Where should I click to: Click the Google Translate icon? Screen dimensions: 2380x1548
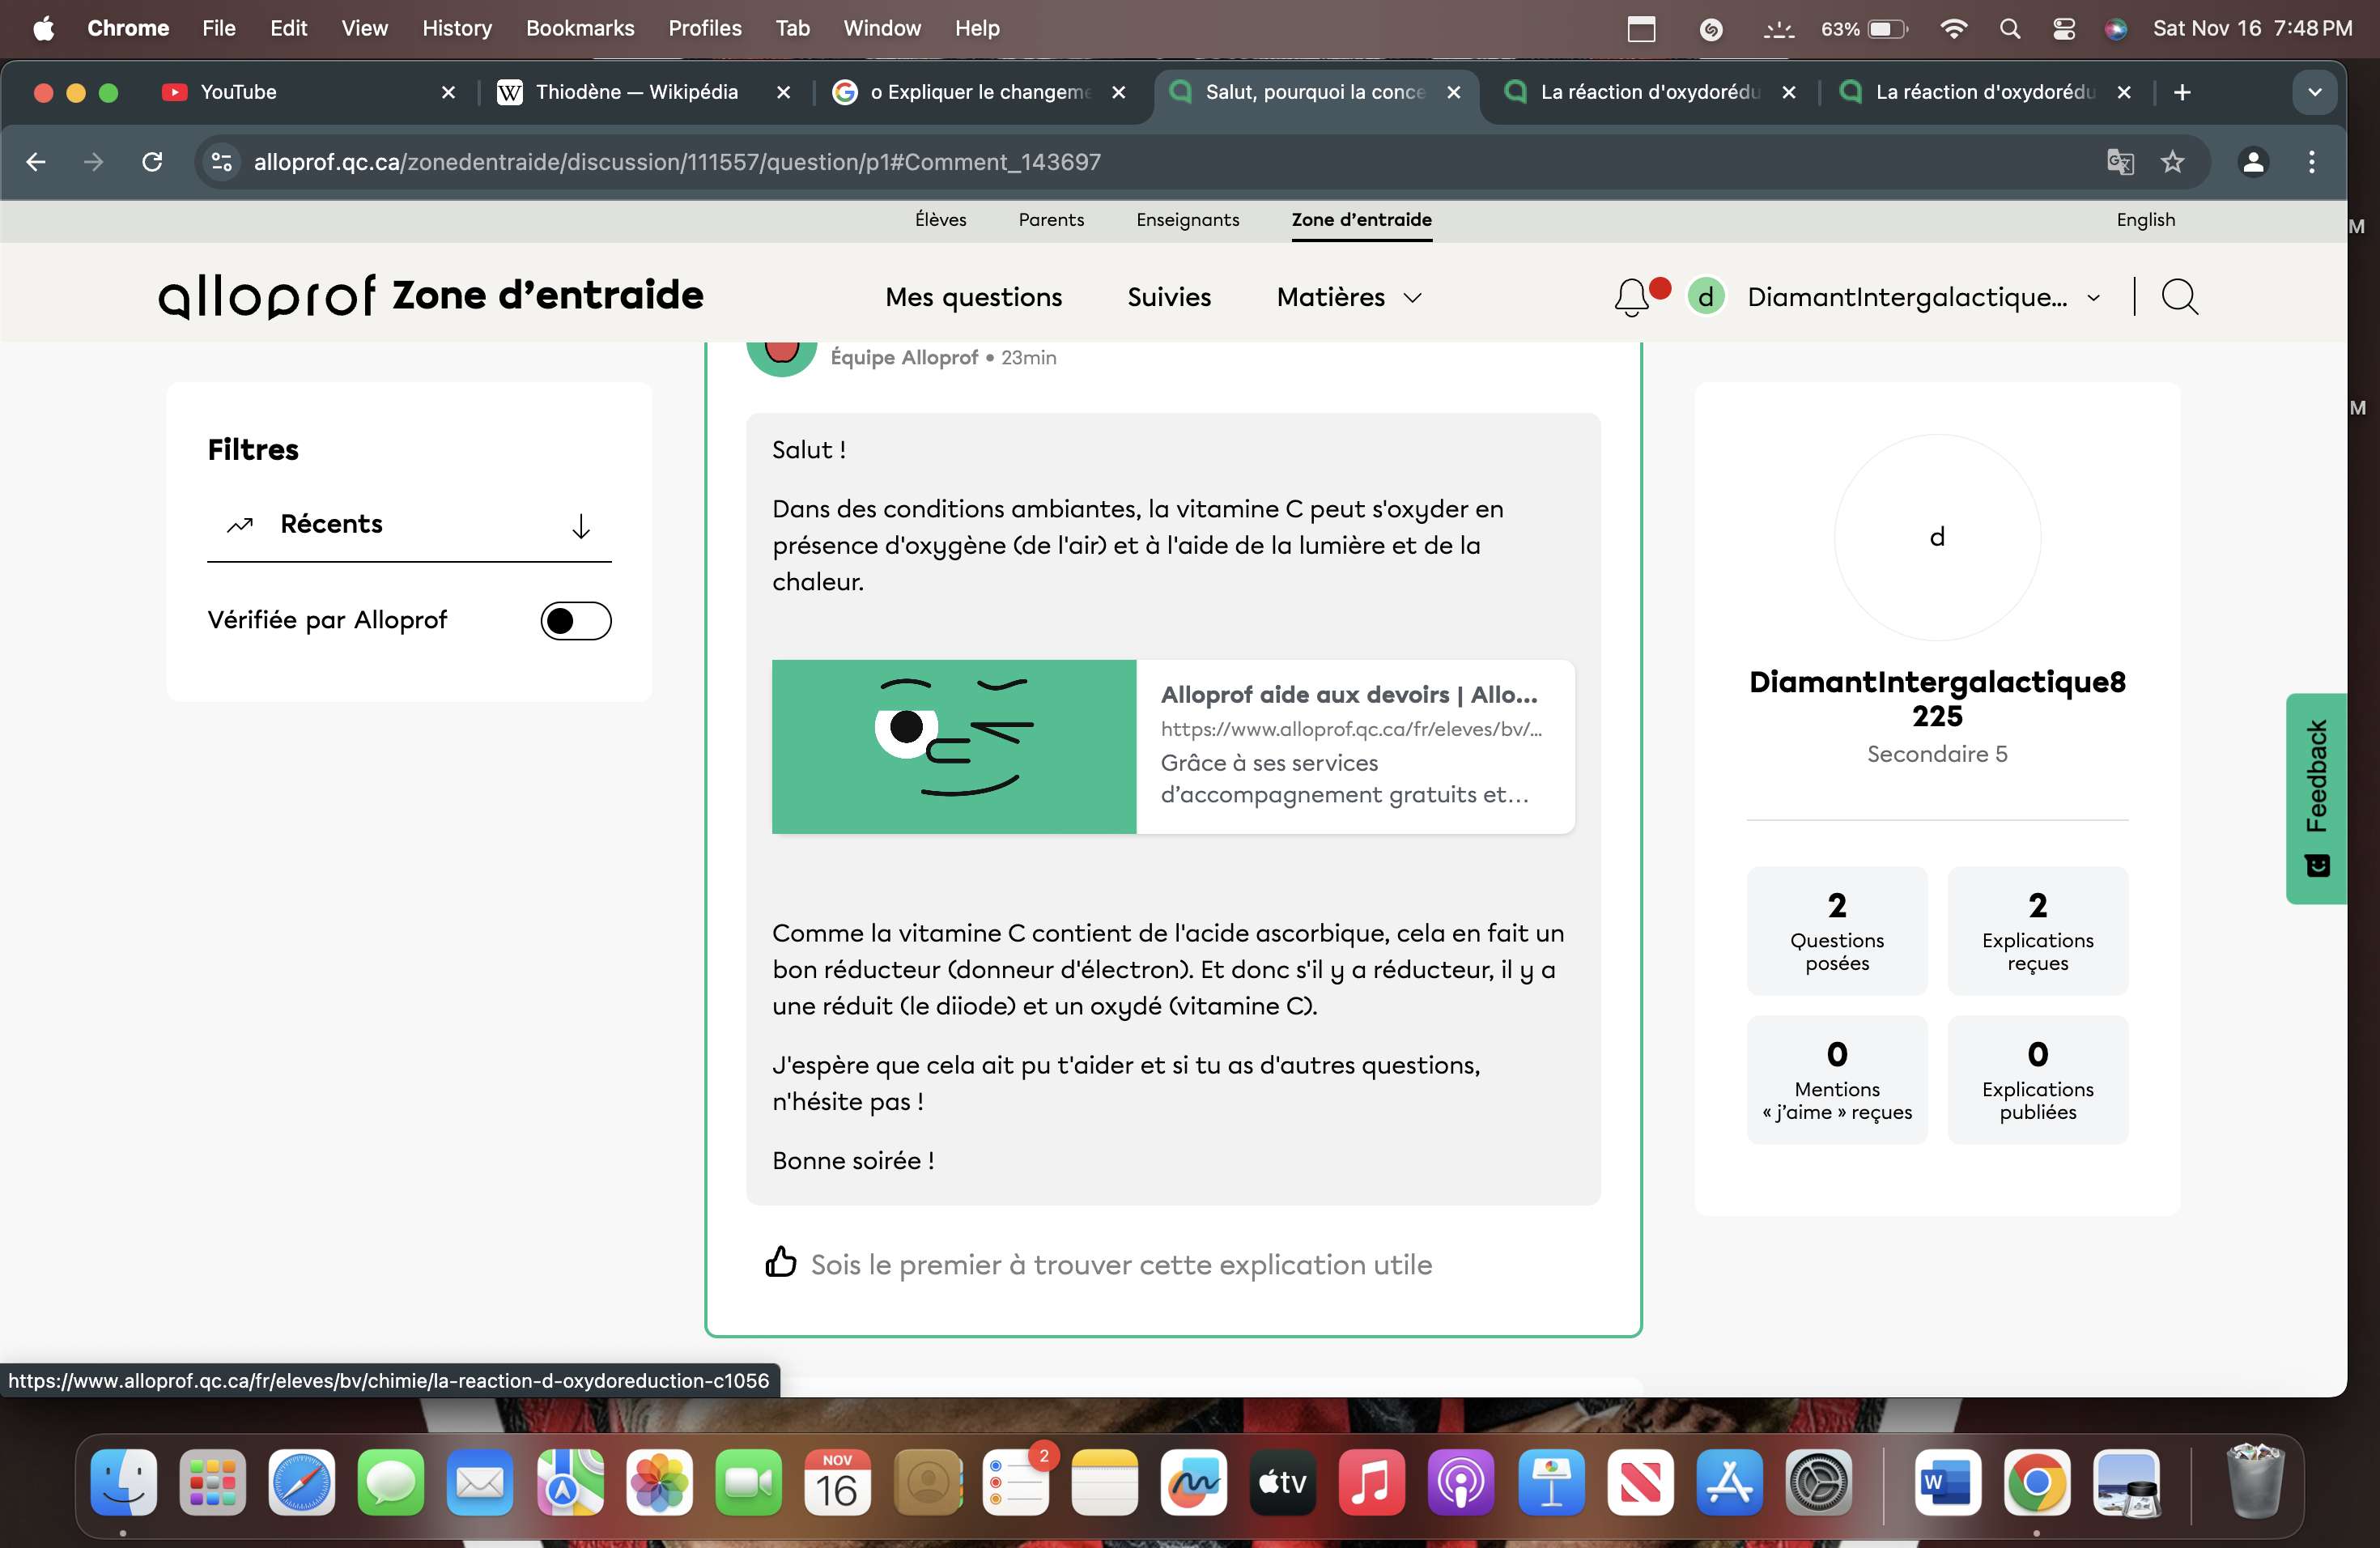point(2119,162)
